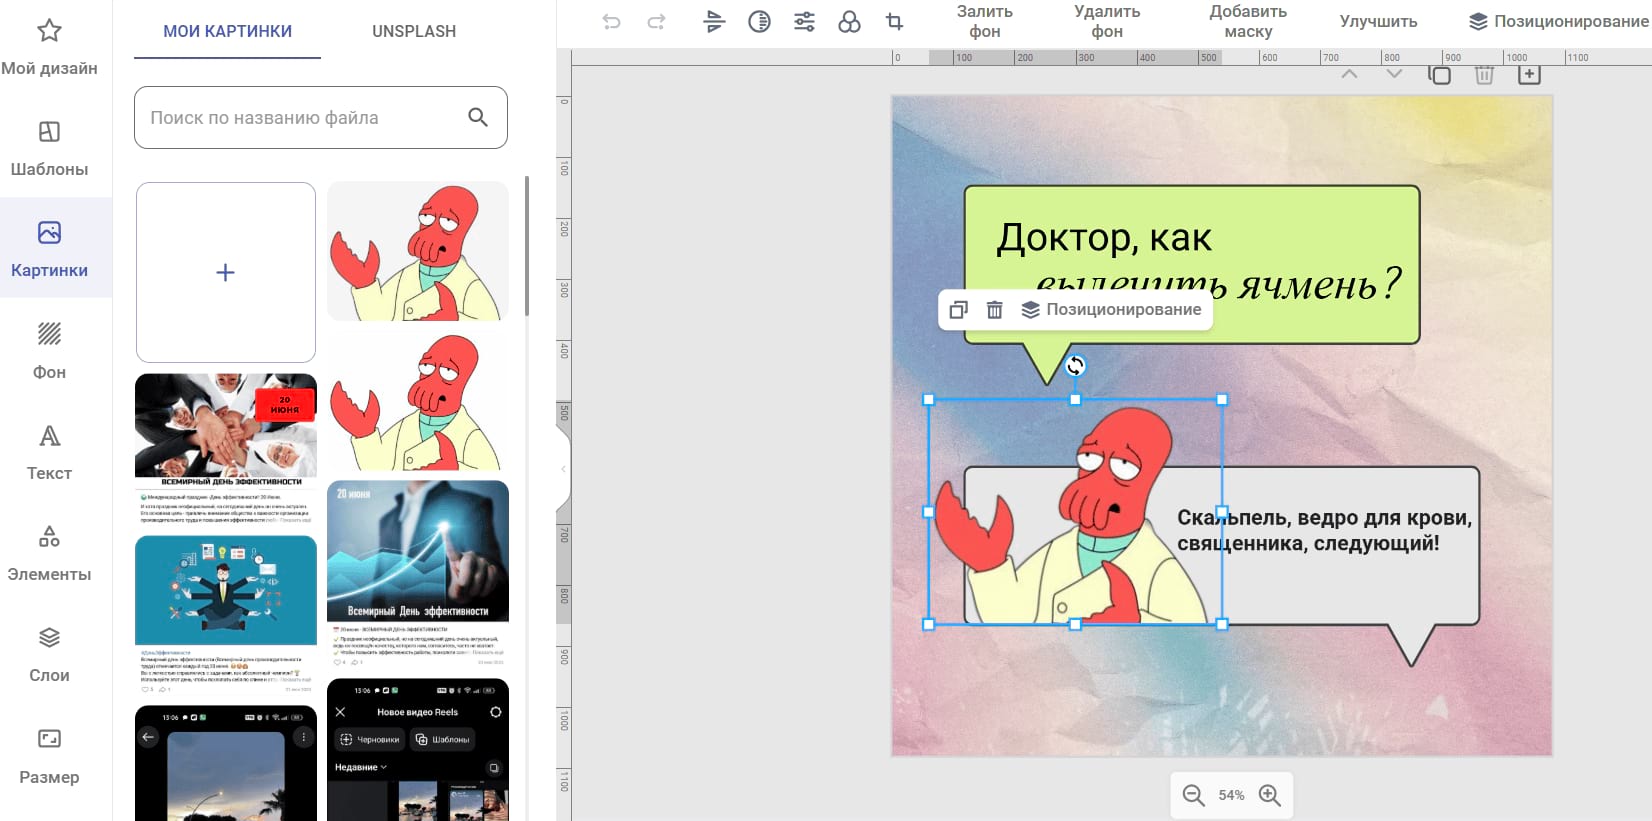Zoom in the canvas
This screenshot has width=1652, height=821.
1270,795
